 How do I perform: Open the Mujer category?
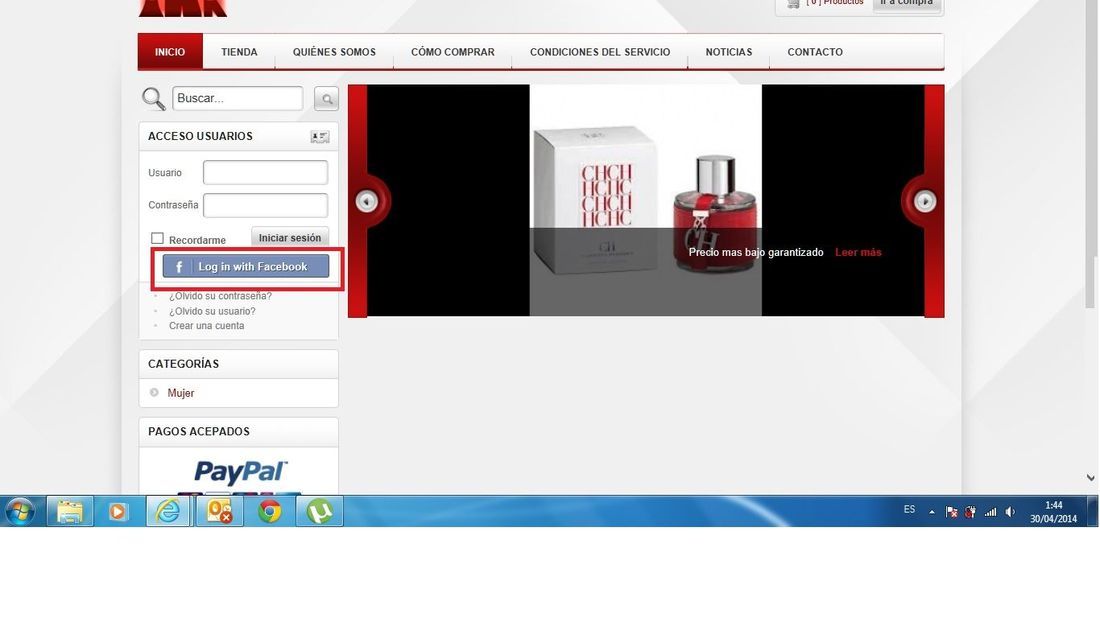pos(180,394)
